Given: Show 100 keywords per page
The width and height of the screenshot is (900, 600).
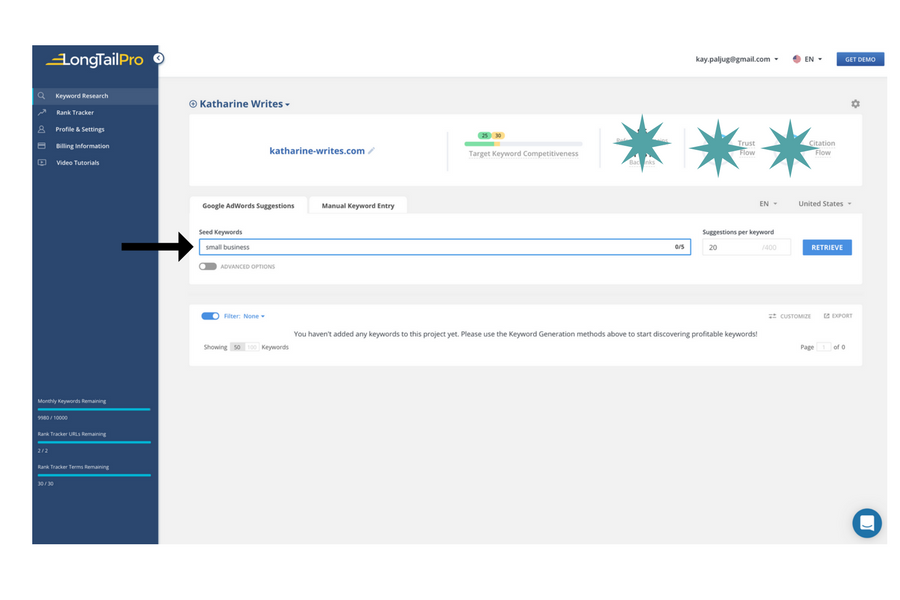Looking at the screenshot, I should [x=251, y=347].
